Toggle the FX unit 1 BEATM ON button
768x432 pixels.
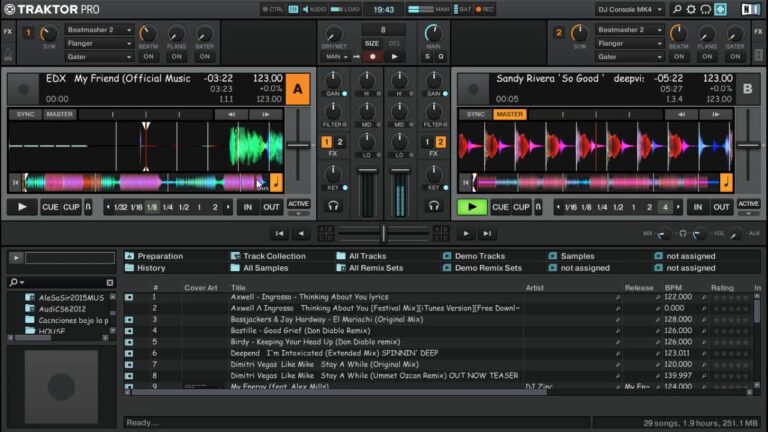(148, 57)
